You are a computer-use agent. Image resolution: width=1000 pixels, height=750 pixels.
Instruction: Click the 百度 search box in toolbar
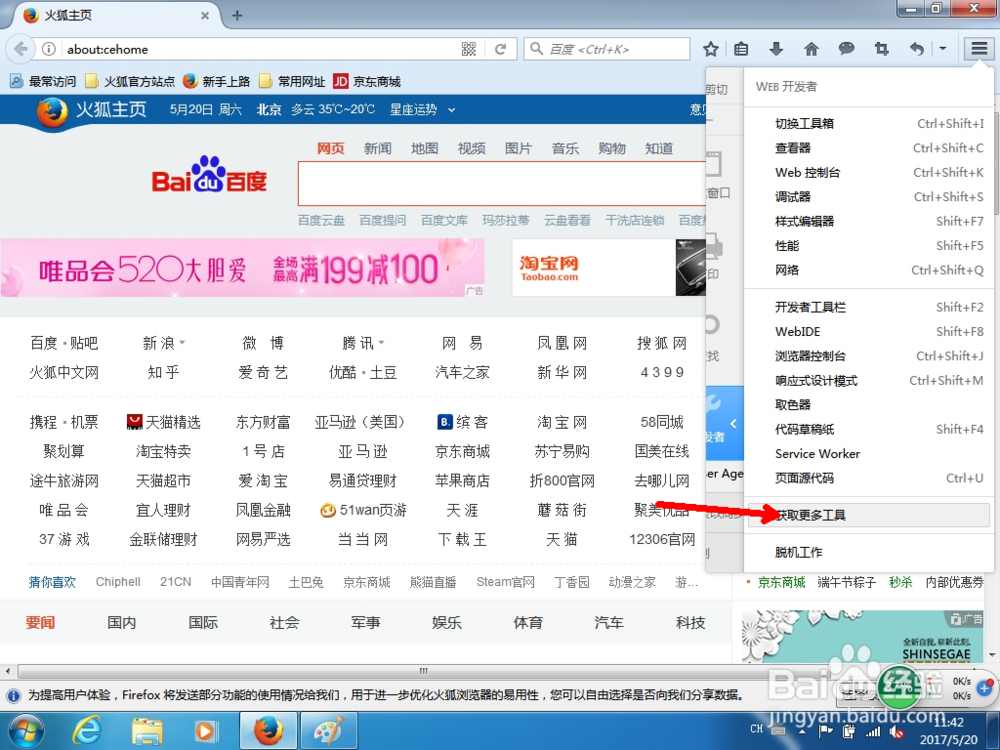(x=607, y=49)
